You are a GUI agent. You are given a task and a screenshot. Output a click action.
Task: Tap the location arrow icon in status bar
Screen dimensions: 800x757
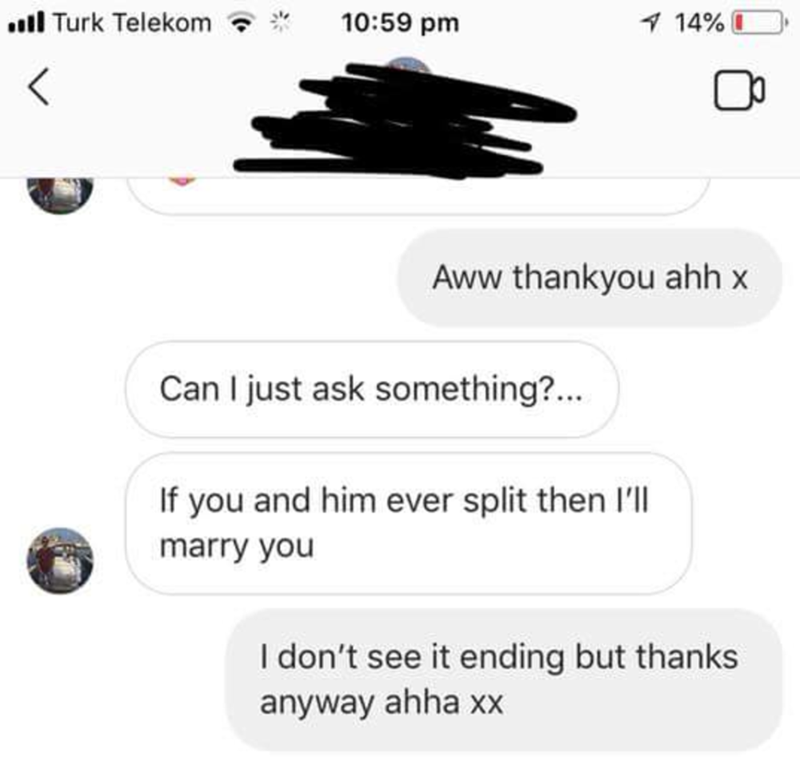coord(651,23)
